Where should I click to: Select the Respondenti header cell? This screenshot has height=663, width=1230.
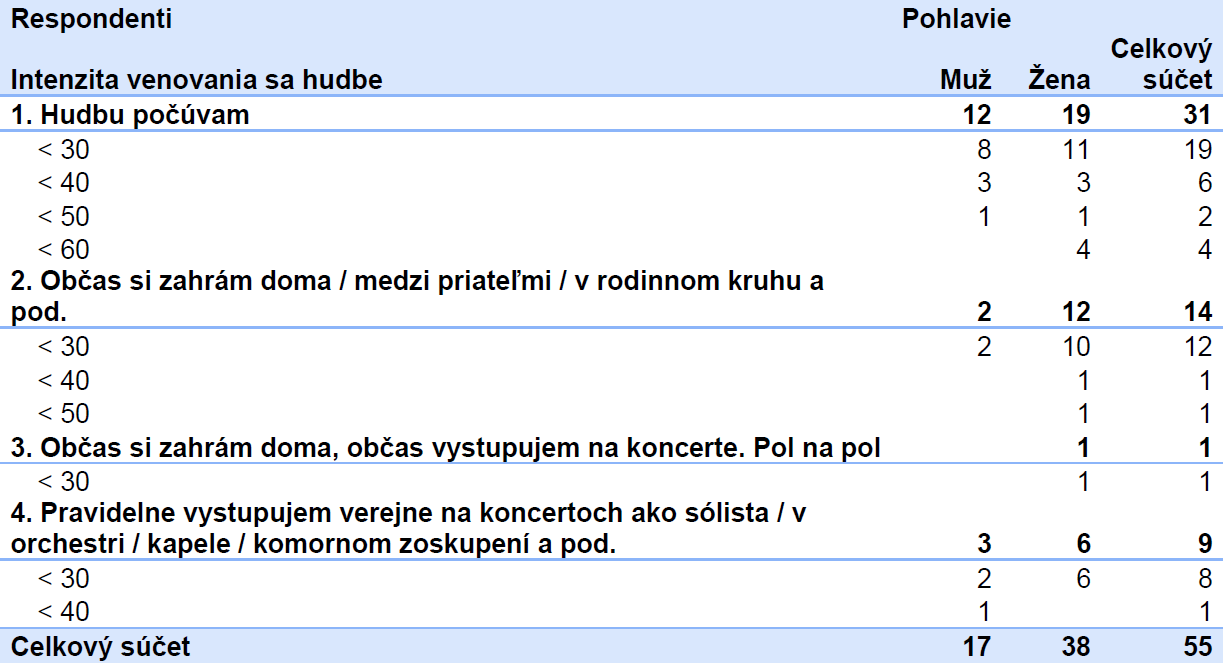coord(91,19)
